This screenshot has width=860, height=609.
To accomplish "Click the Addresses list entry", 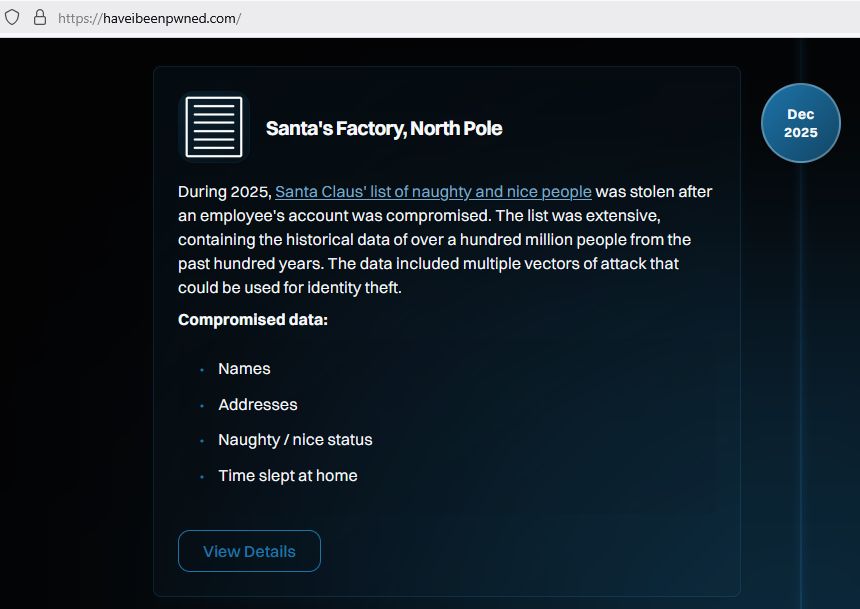I will [257, 405].
